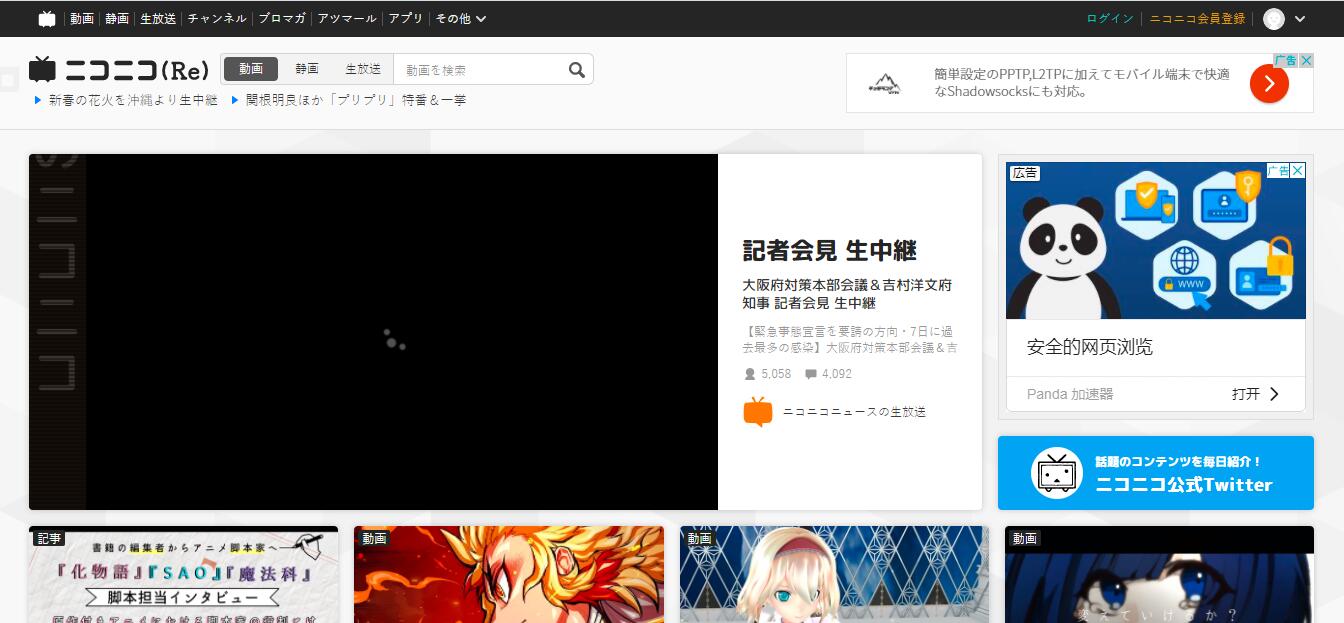Click the ニコニコ(Re) logo

pos(120,70)
